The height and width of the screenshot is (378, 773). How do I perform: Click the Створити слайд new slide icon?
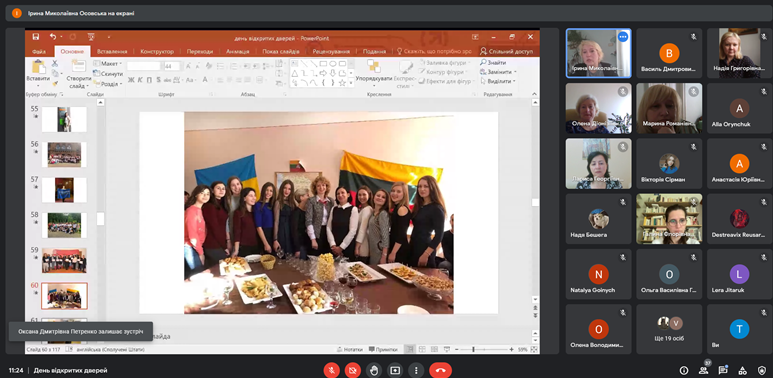79,67
